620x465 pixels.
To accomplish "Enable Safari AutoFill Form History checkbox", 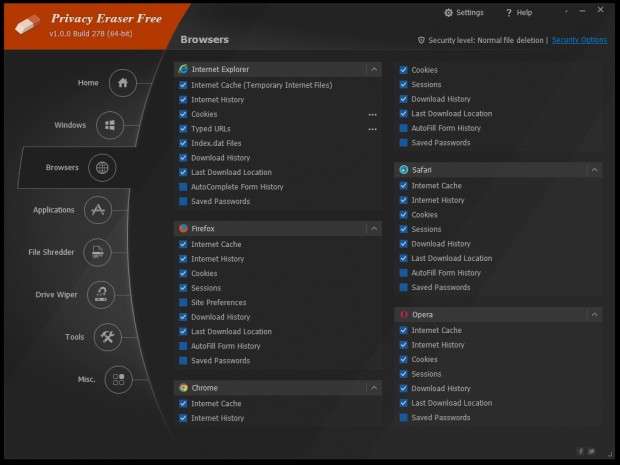I will [x=403, y=273].
